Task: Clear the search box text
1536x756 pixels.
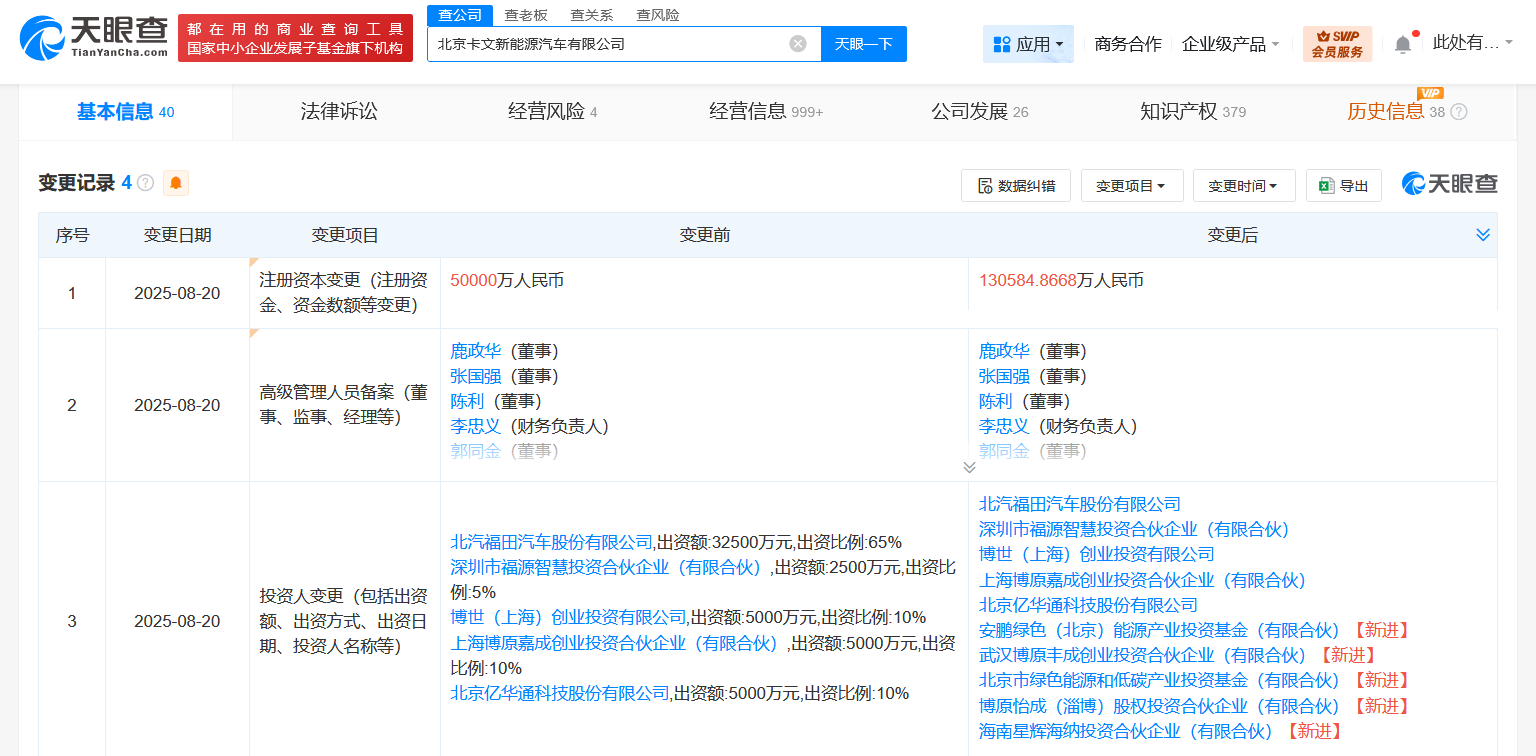Action: coord(797,44)
